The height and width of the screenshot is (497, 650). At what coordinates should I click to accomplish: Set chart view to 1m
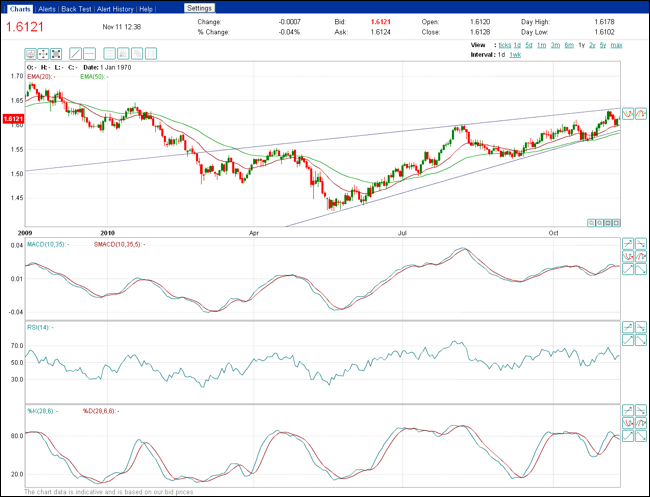541,45
